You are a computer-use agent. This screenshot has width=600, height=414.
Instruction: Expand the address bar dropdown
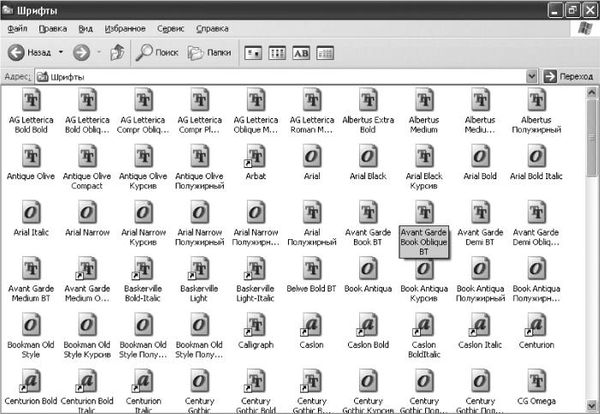[532, 76]
